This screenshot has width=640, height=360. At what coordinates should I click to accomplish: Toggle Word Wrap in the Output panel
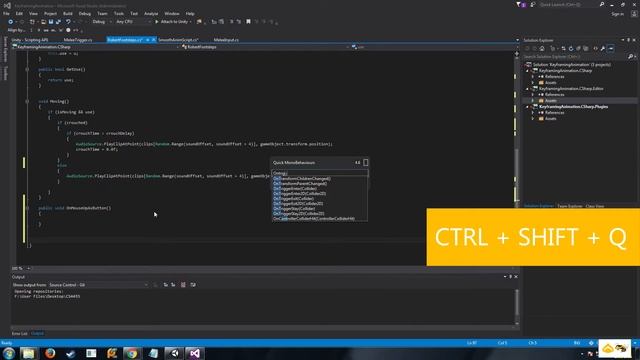193,284
